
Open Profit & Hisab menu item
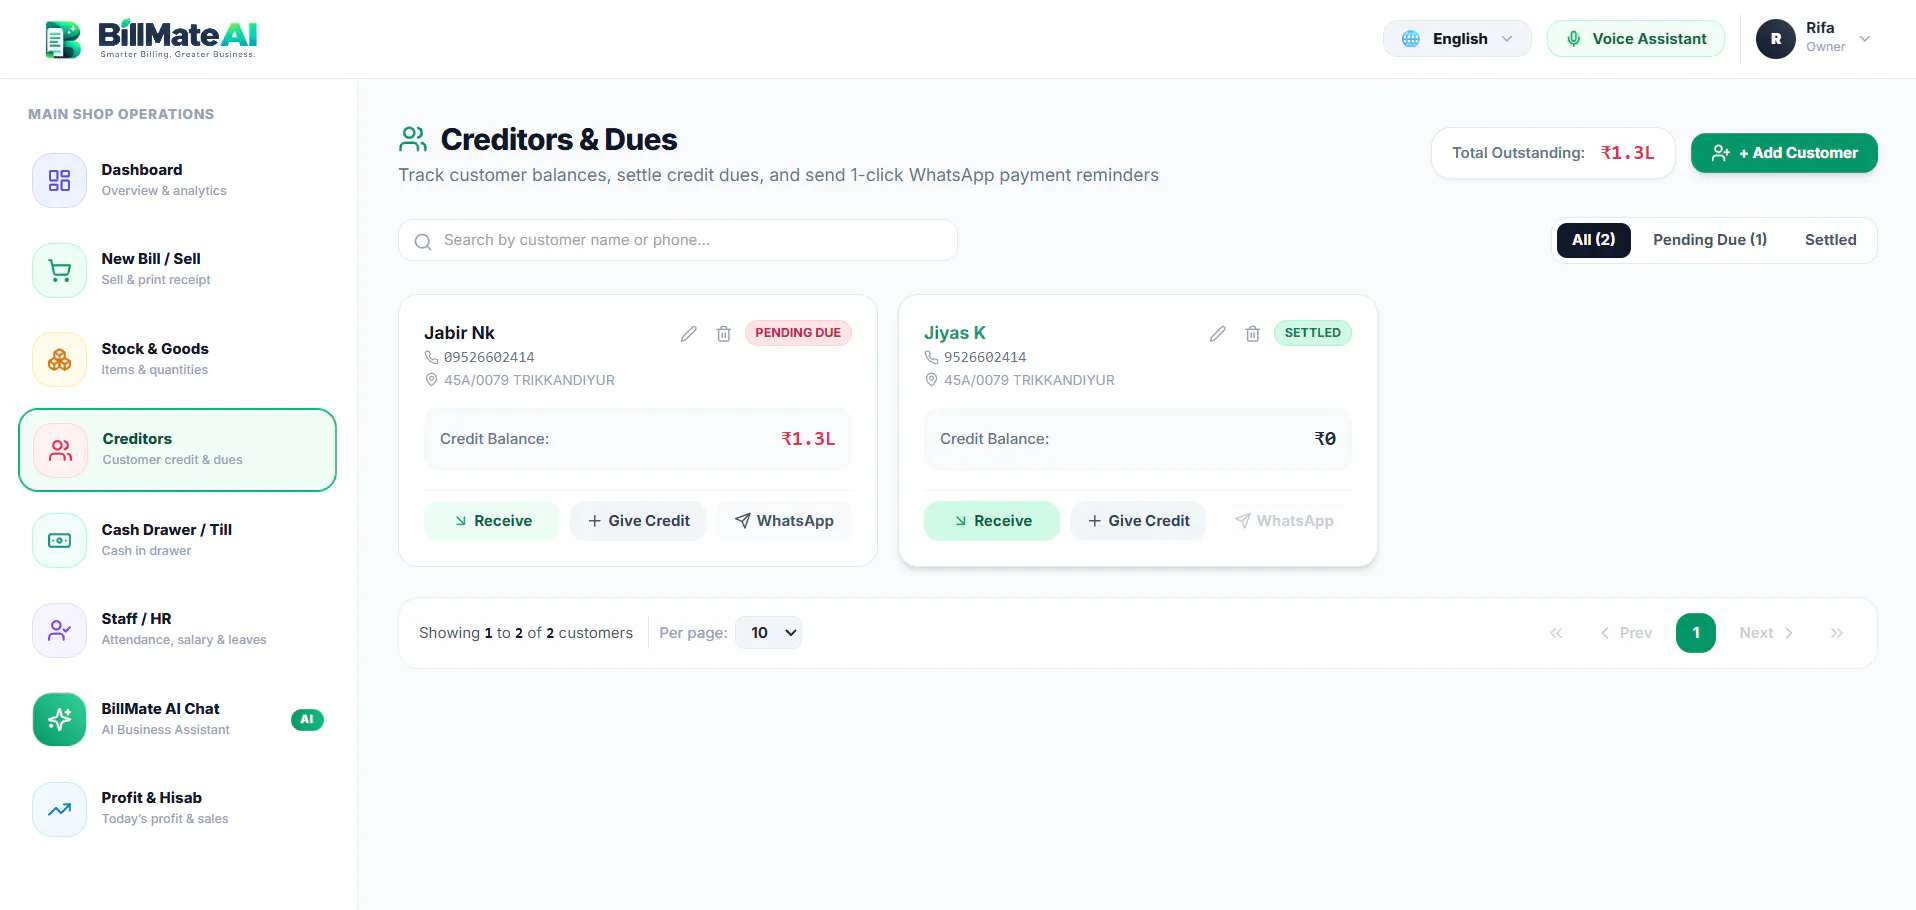[x=178, y=809]
